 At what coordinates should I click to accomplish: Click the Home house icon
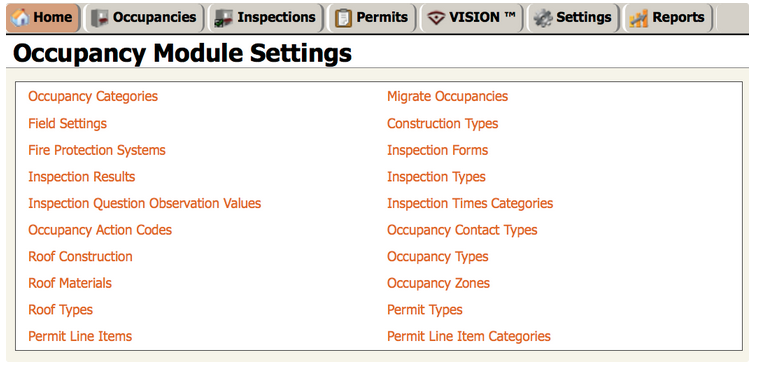point(20,18)
